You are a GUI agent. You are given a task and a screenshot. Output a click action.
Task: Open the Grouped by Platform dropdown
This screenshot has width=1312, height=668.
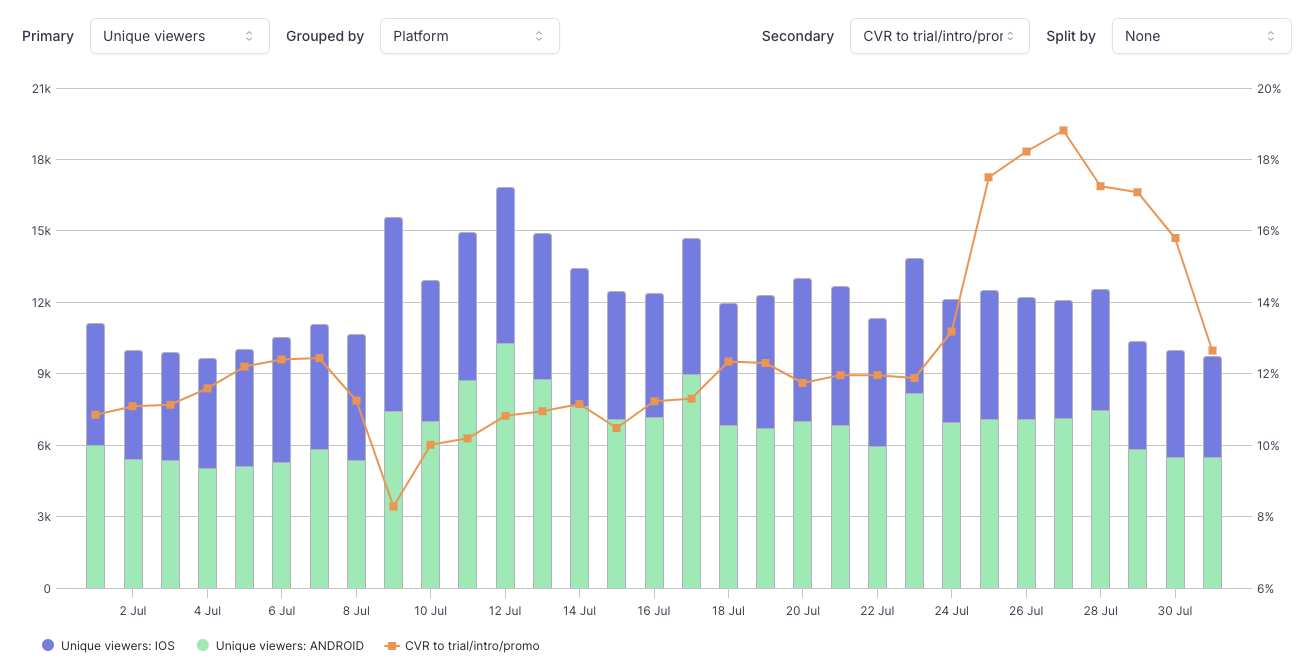click(x=469, y=36)
